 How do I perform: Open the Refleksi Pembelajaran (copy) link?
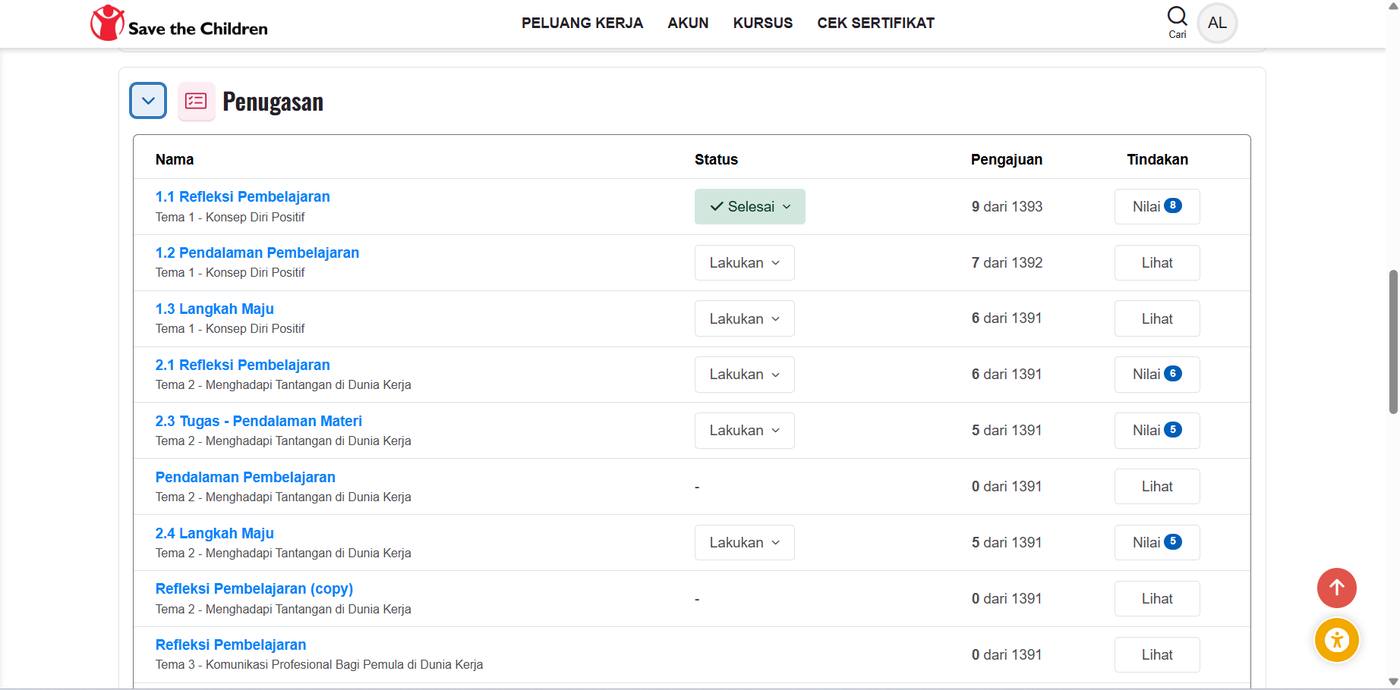[x=254, y=589]
